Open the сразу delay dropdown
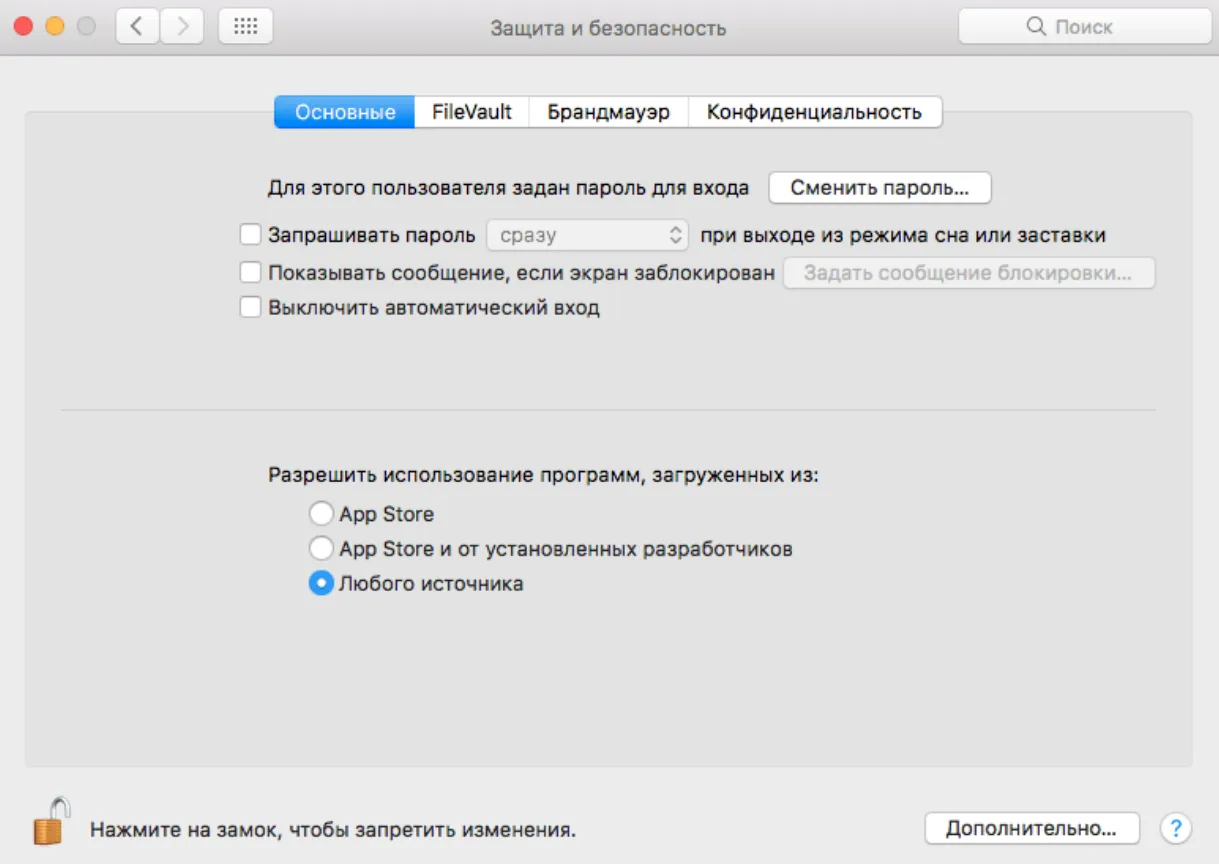Image resolution: width=1219 pixels, height=864 pixels. 588,236
